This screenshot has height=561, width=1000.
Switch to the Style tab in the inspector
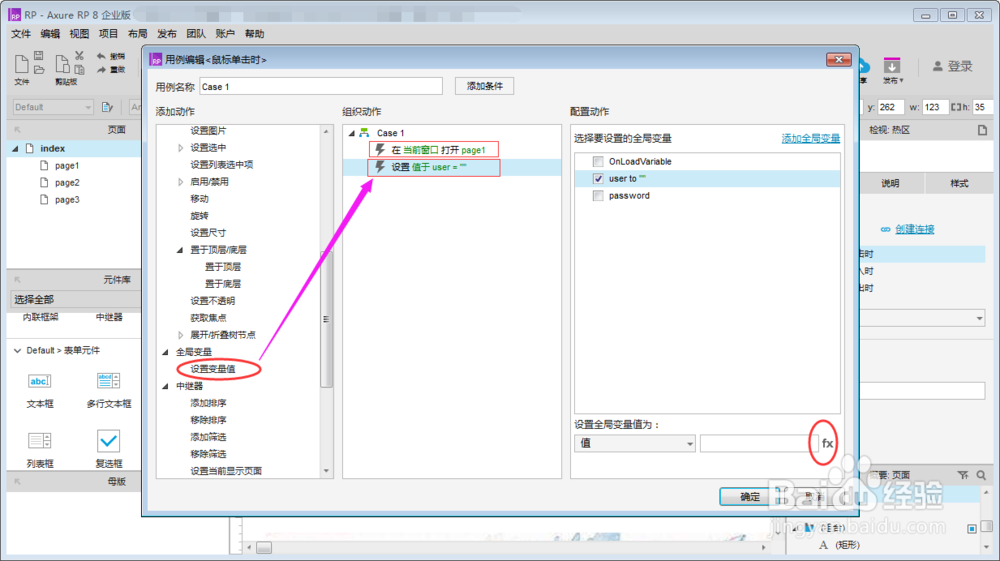click(959, 183)
